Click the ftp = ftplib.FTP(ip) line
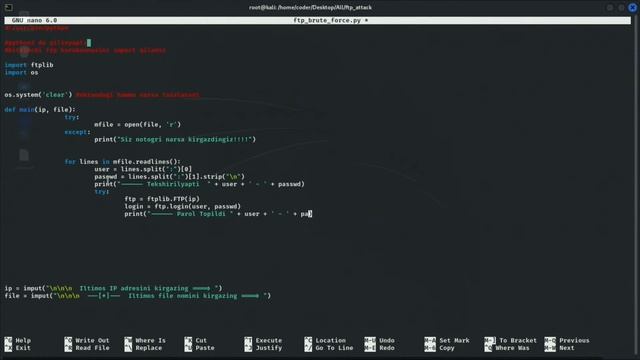This screenshot has width=640, height=360. (x=162, y=199)
